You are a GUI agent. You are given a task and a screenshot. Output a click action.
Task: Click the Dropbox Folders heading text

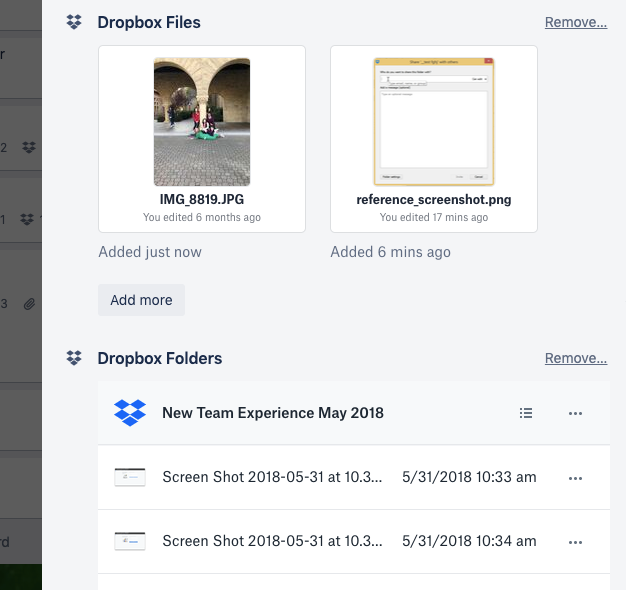pos(160,358)
